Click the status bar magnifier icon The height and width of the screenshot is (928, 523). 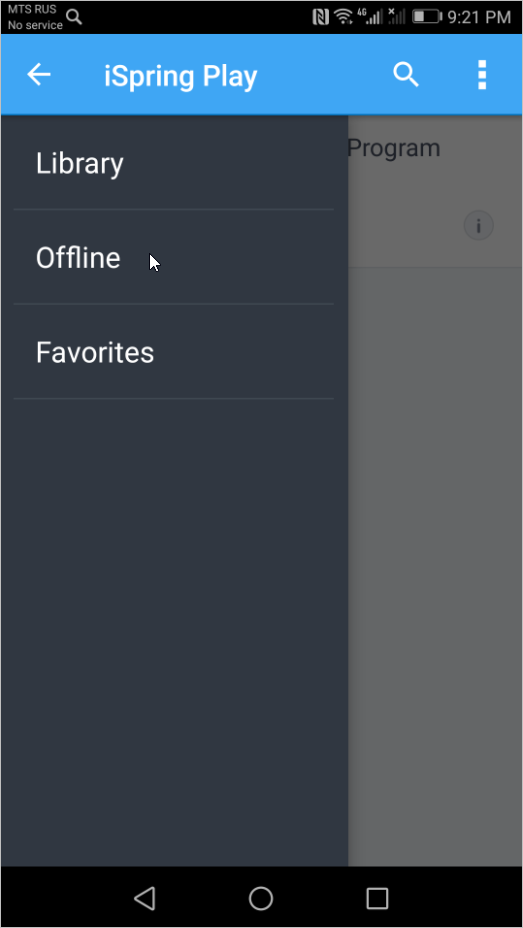74,17
